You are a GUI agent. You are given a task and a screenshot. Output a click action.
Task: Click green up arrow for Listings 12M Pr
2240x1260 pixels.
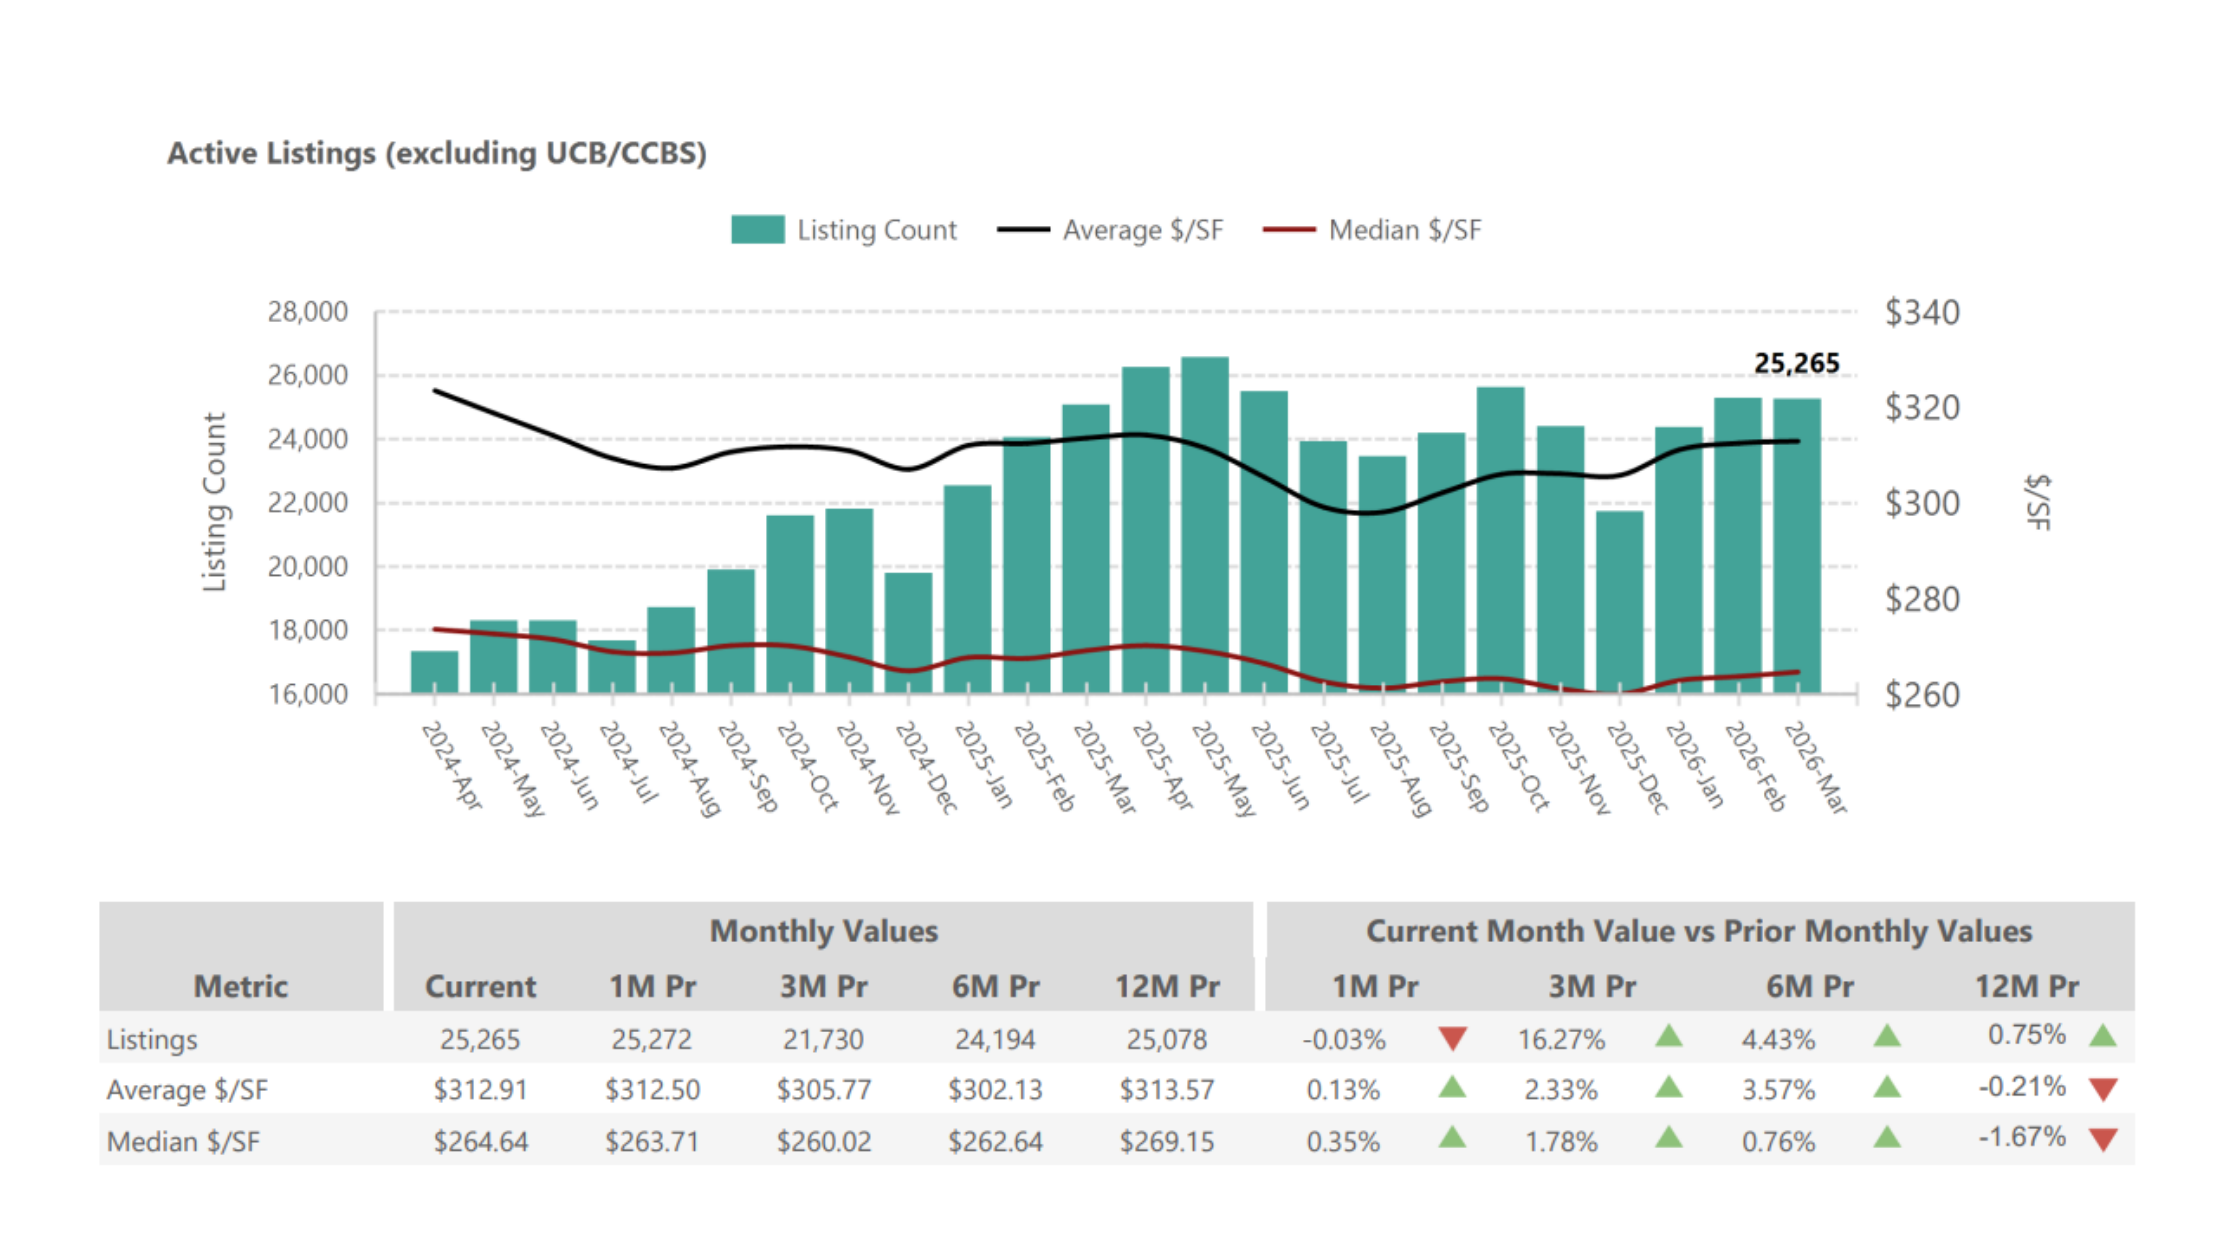pyautogui.click(x=2103, y=1035)
